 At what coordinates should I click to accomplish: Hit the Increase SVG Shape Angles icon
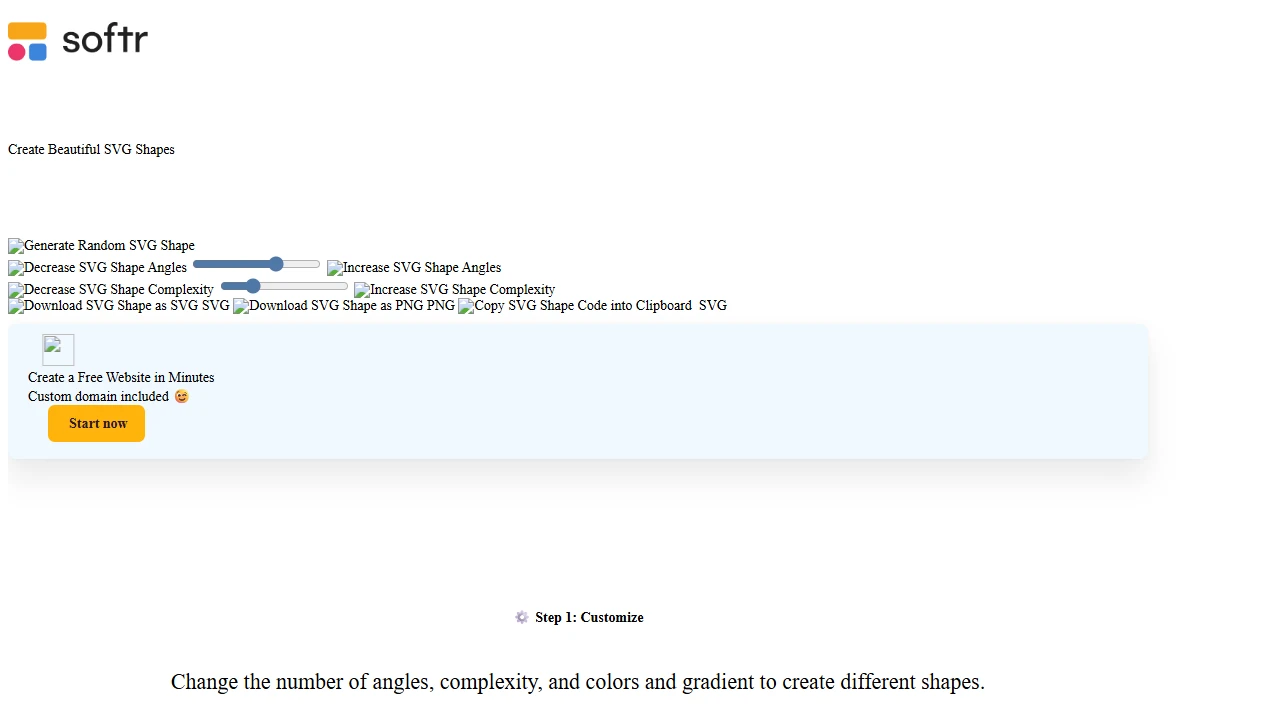pyautogui.click(x=414, y=268)
